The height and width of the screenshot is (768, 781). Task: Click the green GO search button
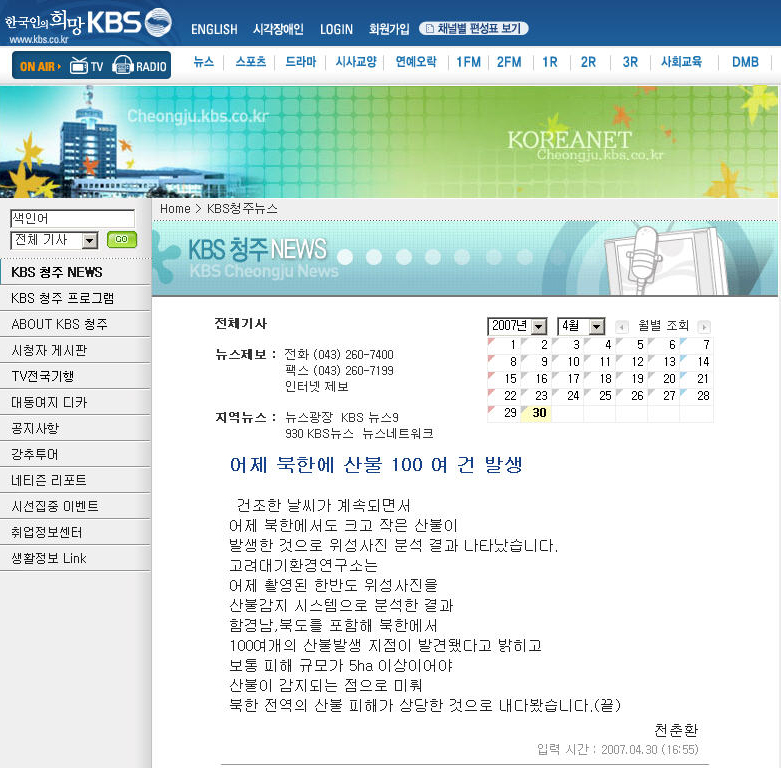pos(122,240)
